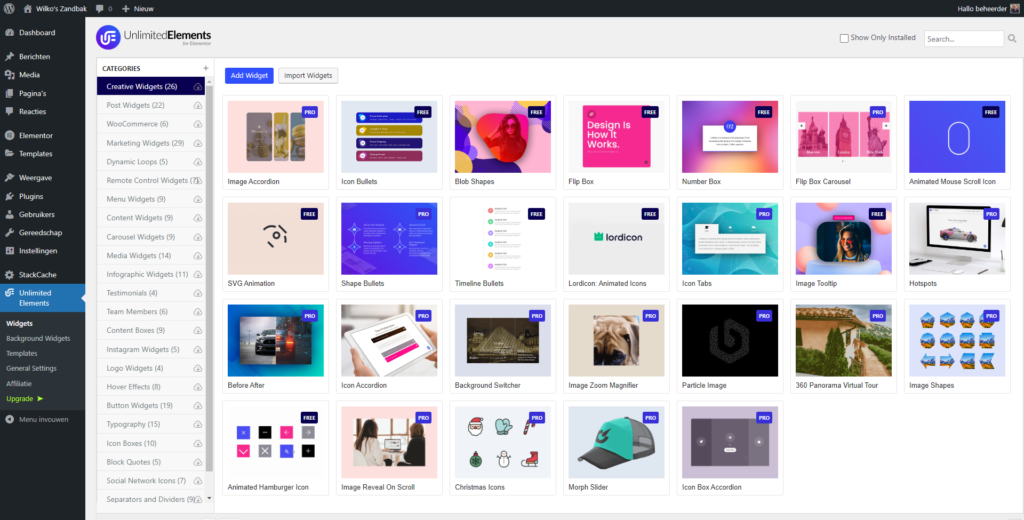Open the comments bubble icon
The height and width of the screenshot is (520, 1024).
click(99, 9)
